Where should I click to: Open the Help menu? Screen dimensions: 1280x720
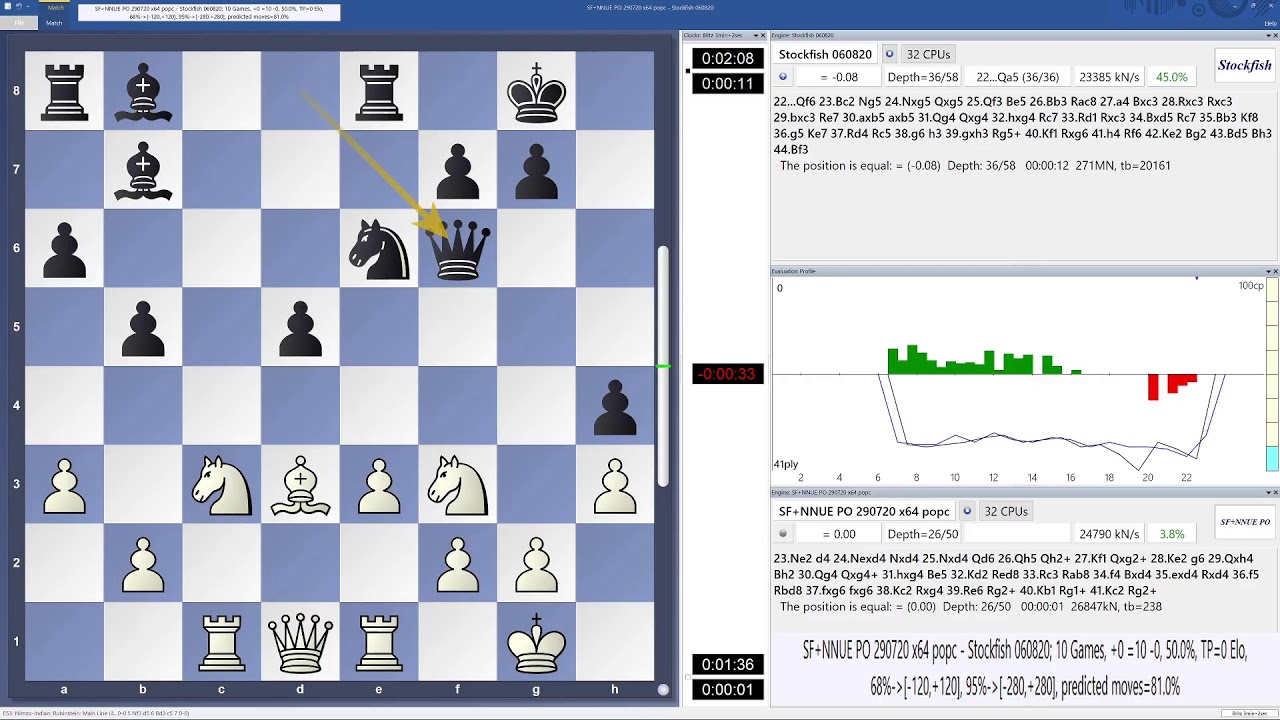(1271, 22)
